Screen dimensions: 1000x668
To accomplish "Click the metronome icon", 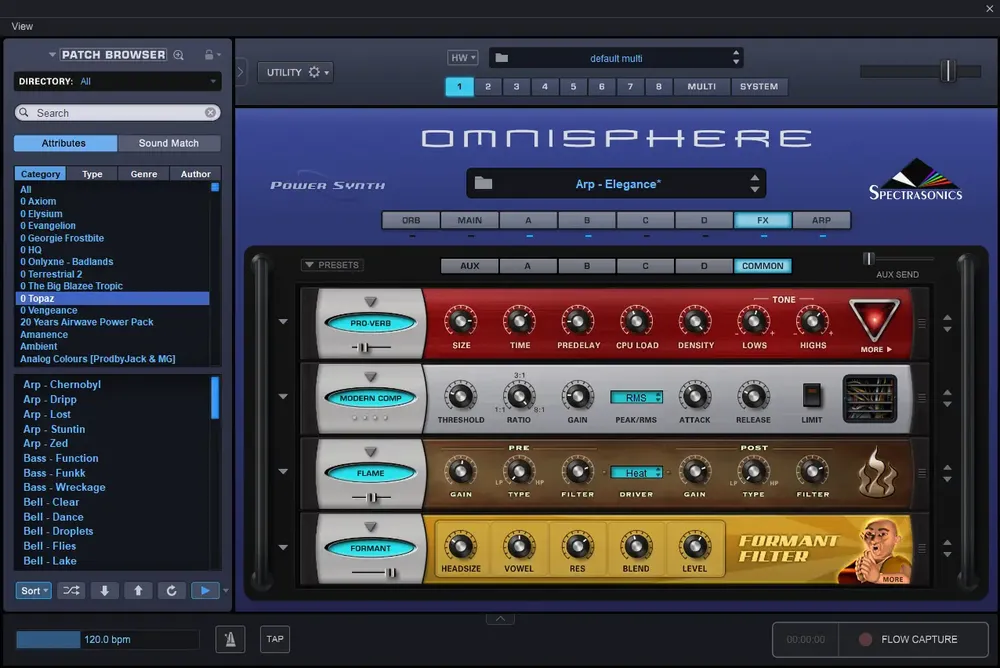I will point(230,639).
